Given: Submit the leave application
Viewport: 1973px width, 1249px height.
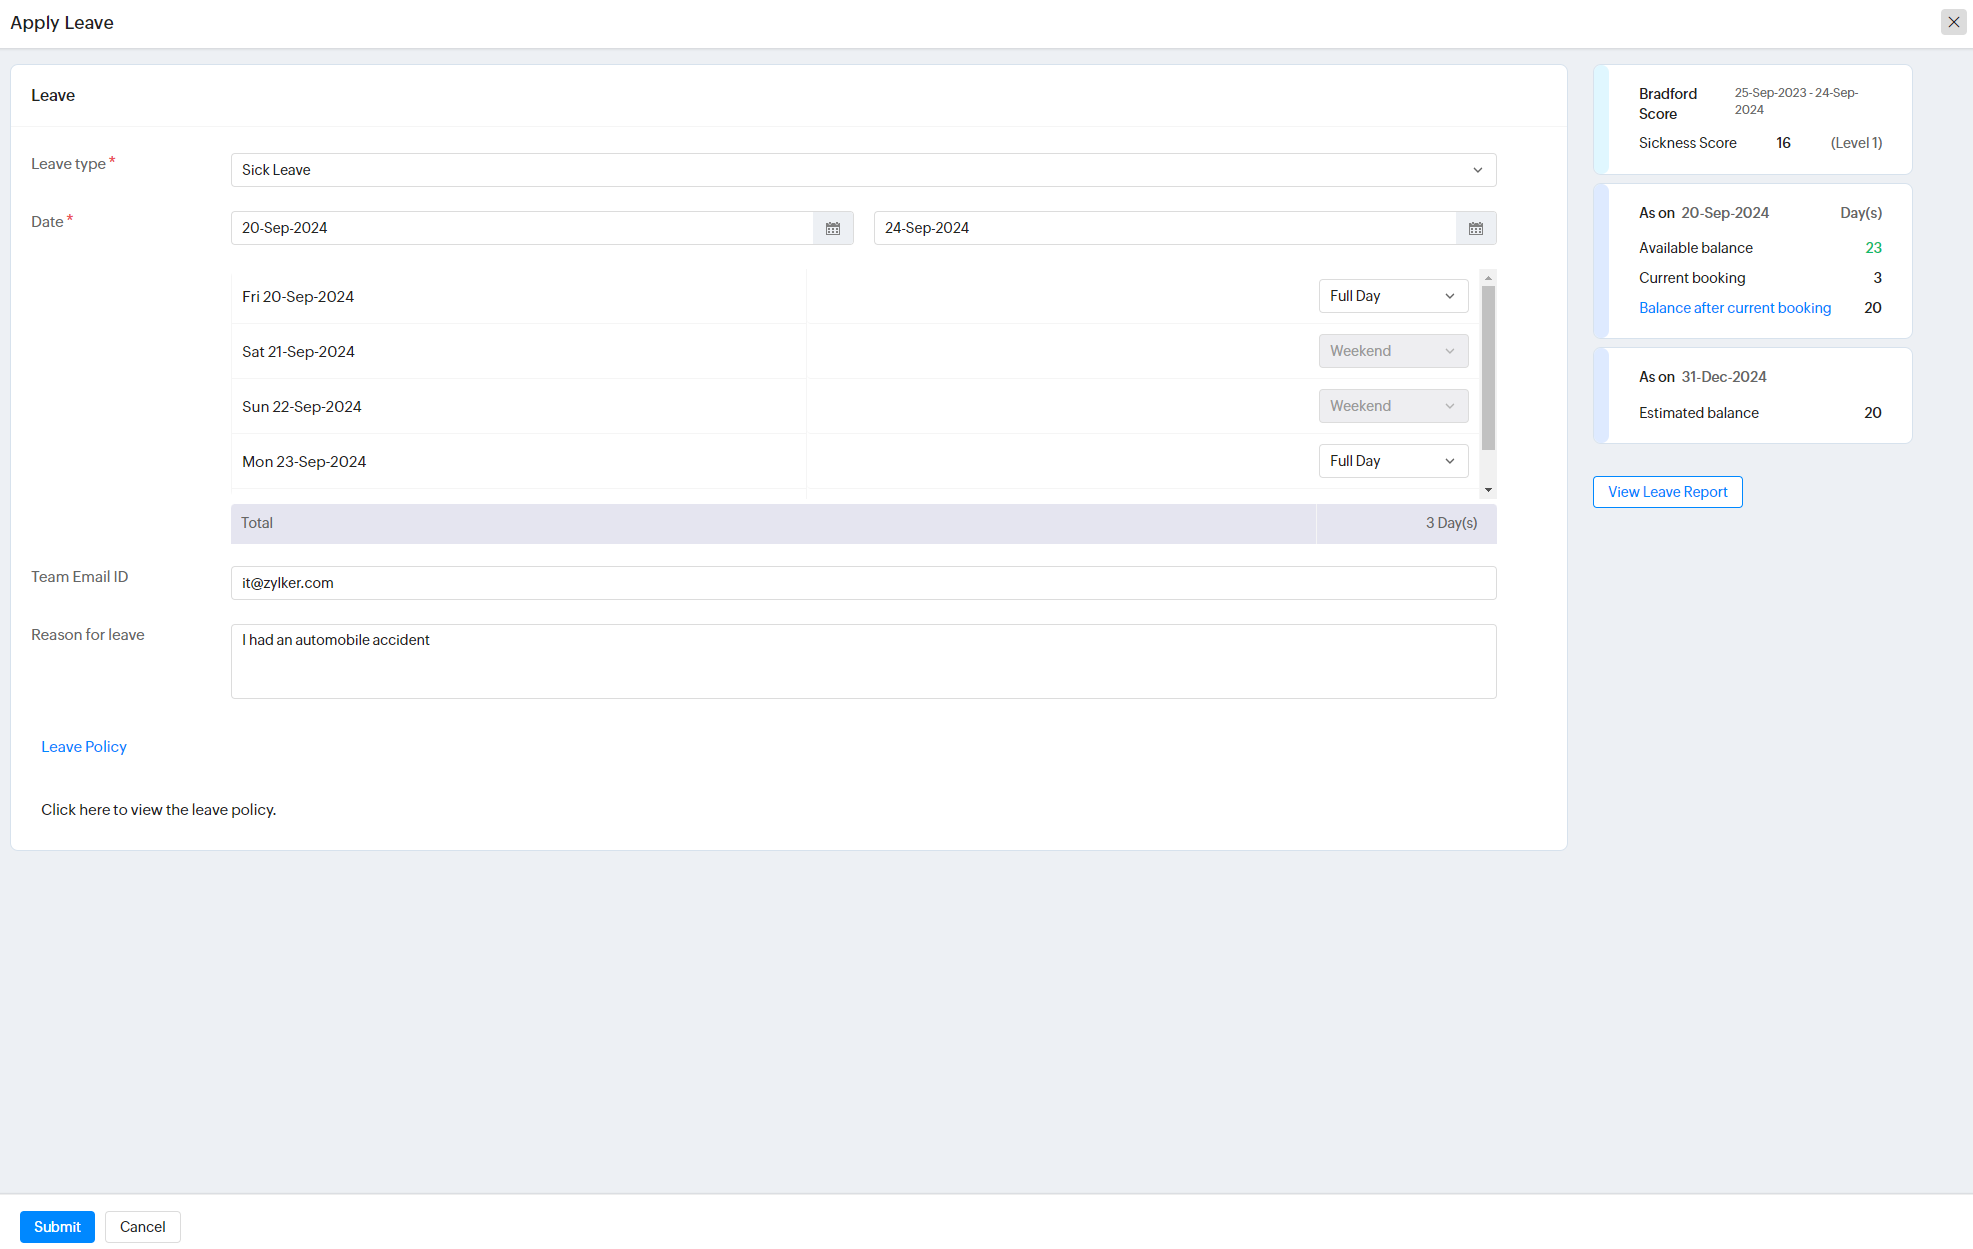Looking at the screenshot, I should pos(57,1227).
